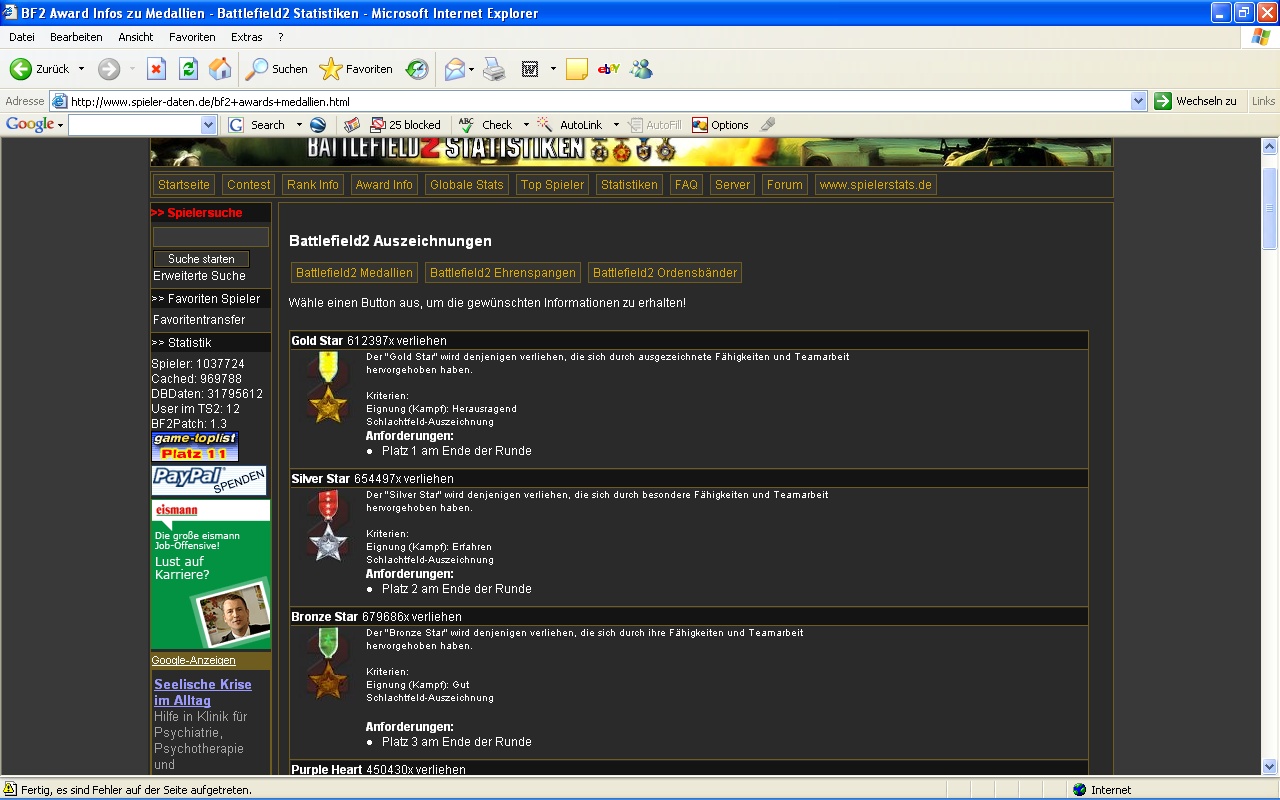Image resolution: width=1280 pixels, height=800 pixels.
Task: Click the green forward arrow button
Action: click(109, 69)
